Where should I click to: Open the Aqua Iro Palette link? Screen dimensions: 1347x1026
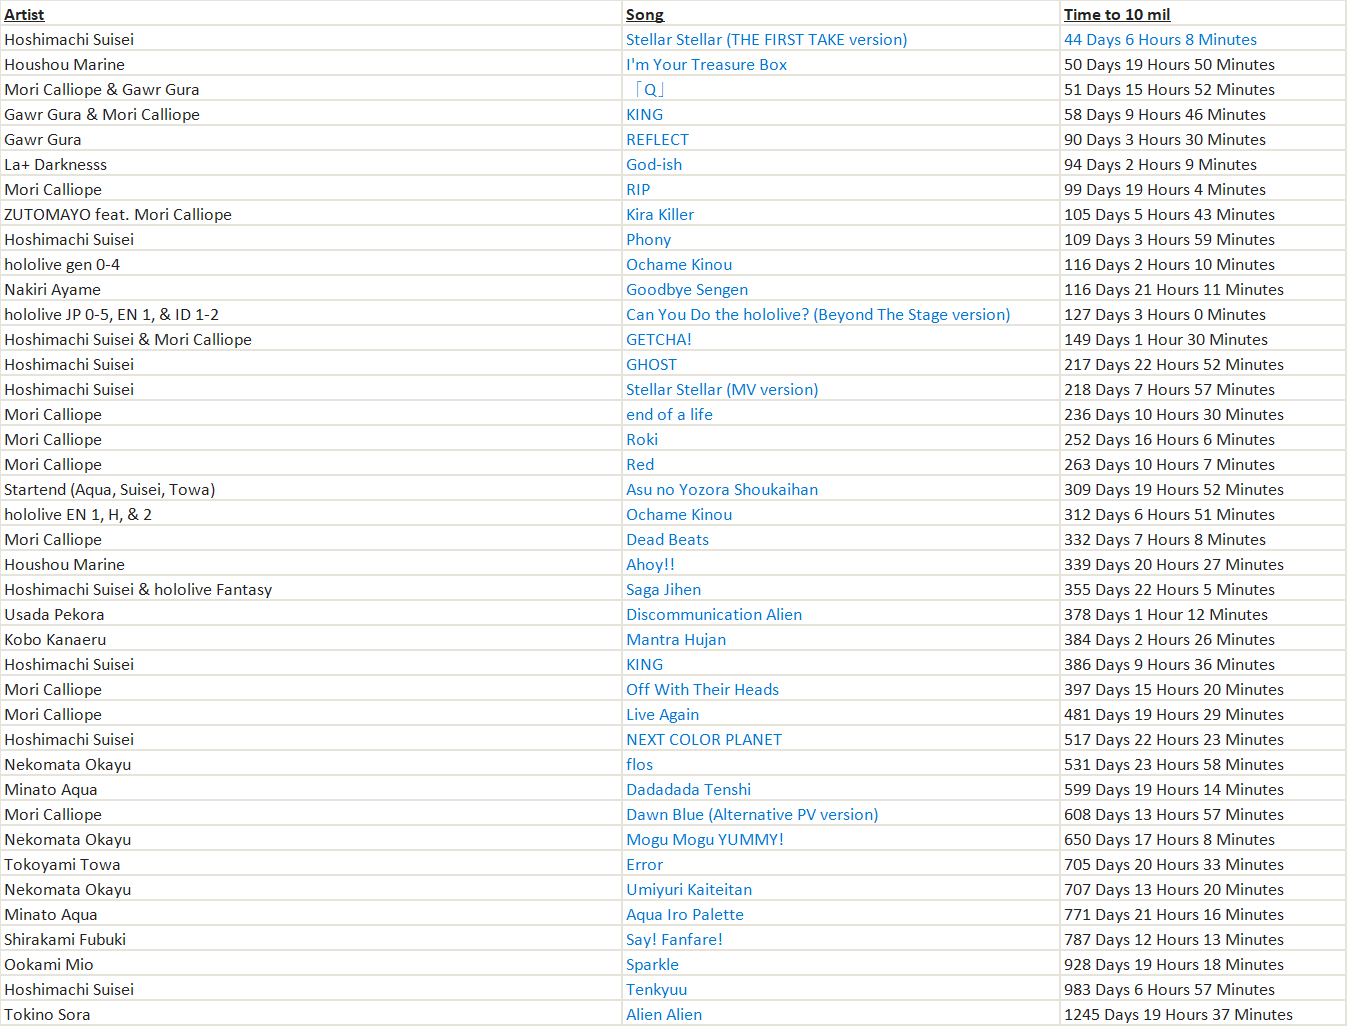point(685,915)
